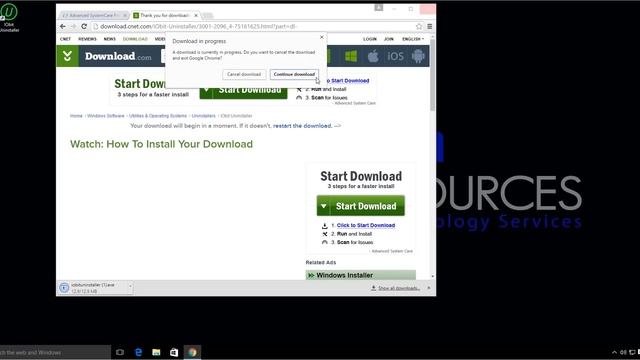Expand the download item options arrow

click(130, 287)
